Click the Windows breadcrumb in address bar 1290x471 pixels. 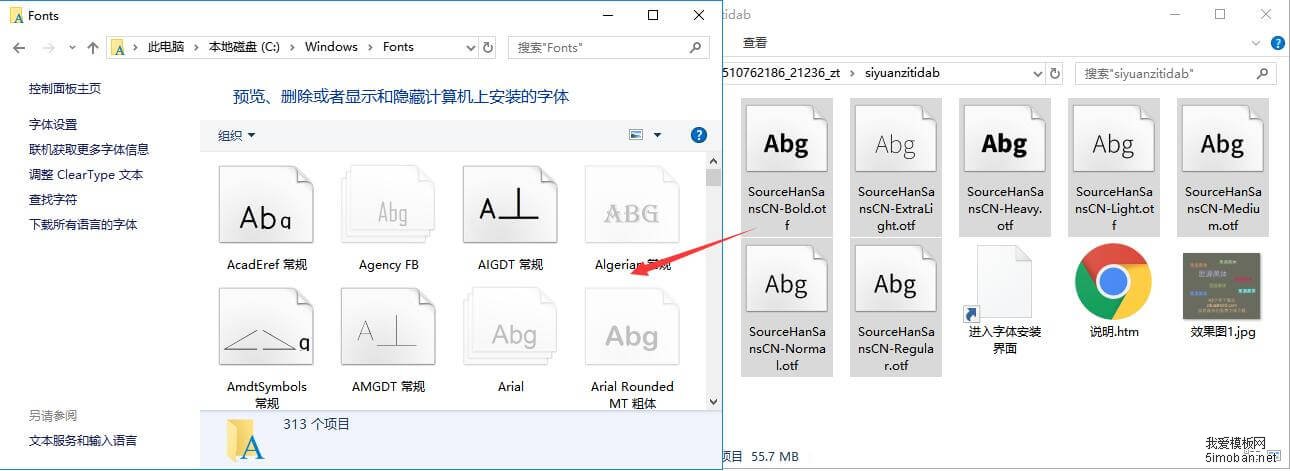click(331, 47)
